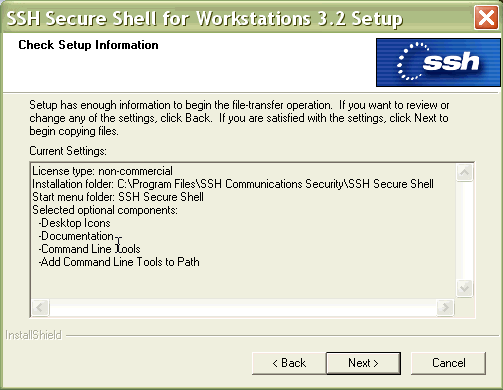Click the Command Line Tools entry
503x390 pixels.
pyautogui.click(x=89, y=249)
